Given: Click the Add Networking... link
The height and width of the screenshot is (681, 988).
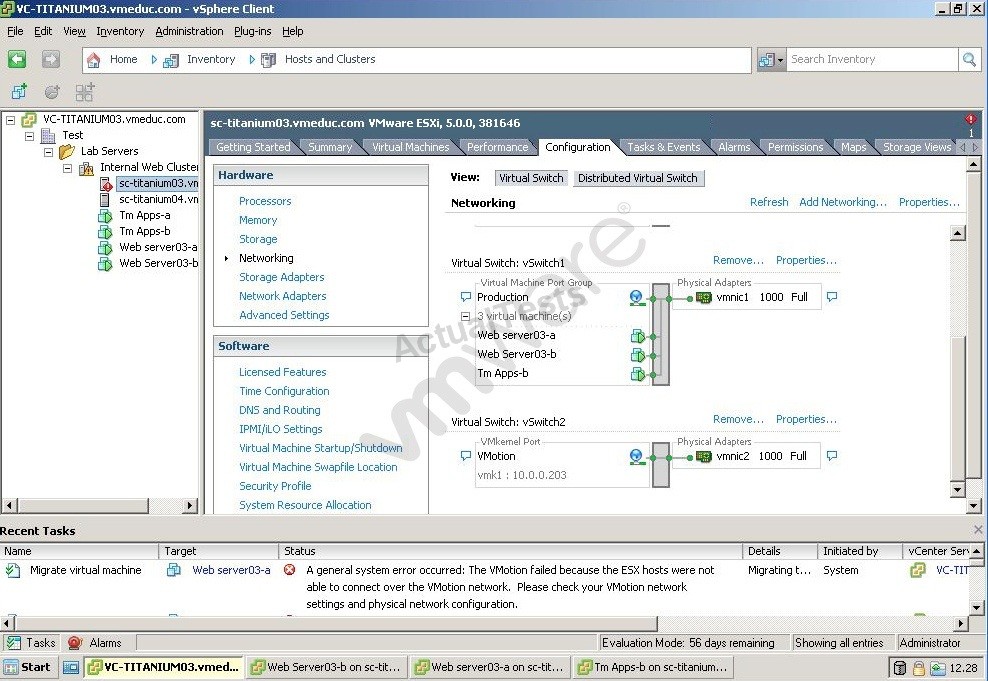Looking at the screenshot, I should click(842, 202).
